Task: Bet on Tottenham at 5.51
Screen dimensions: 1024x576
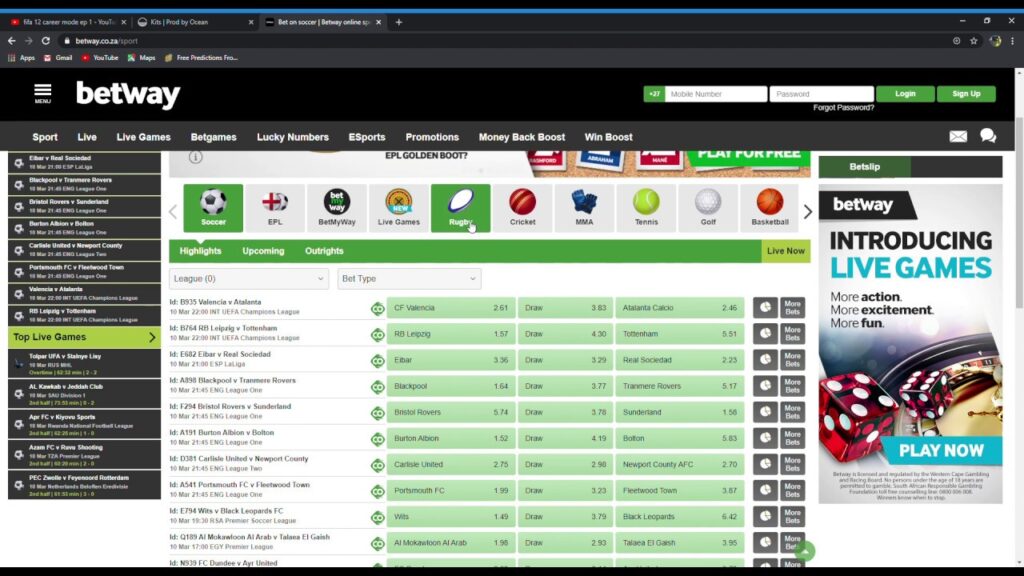Action: click(679, 334)
